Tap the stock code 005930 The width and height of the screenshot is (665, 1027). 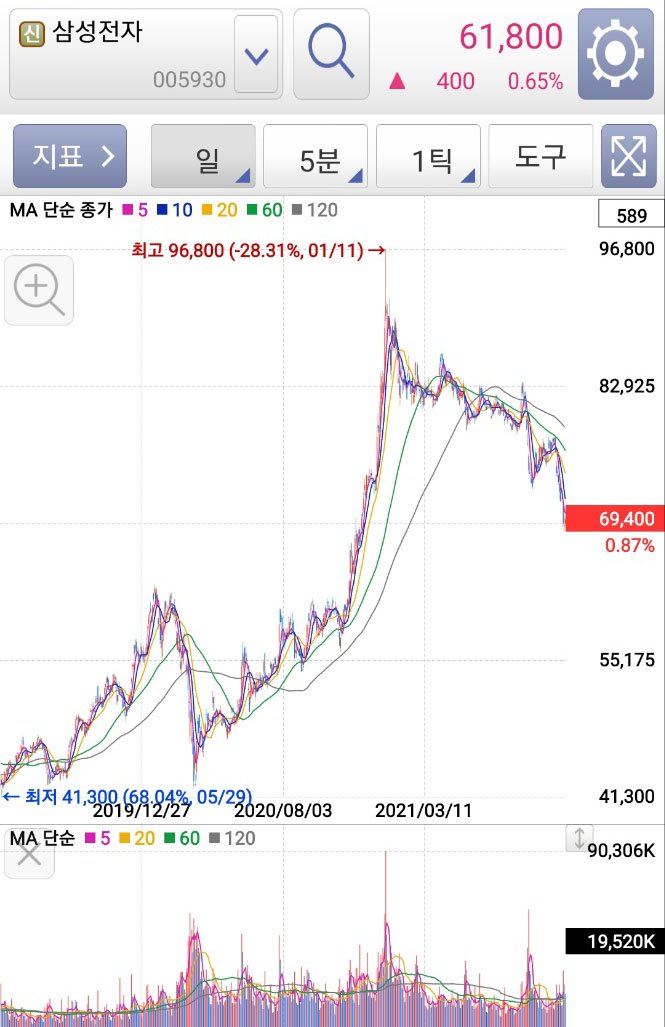point(189,80)
